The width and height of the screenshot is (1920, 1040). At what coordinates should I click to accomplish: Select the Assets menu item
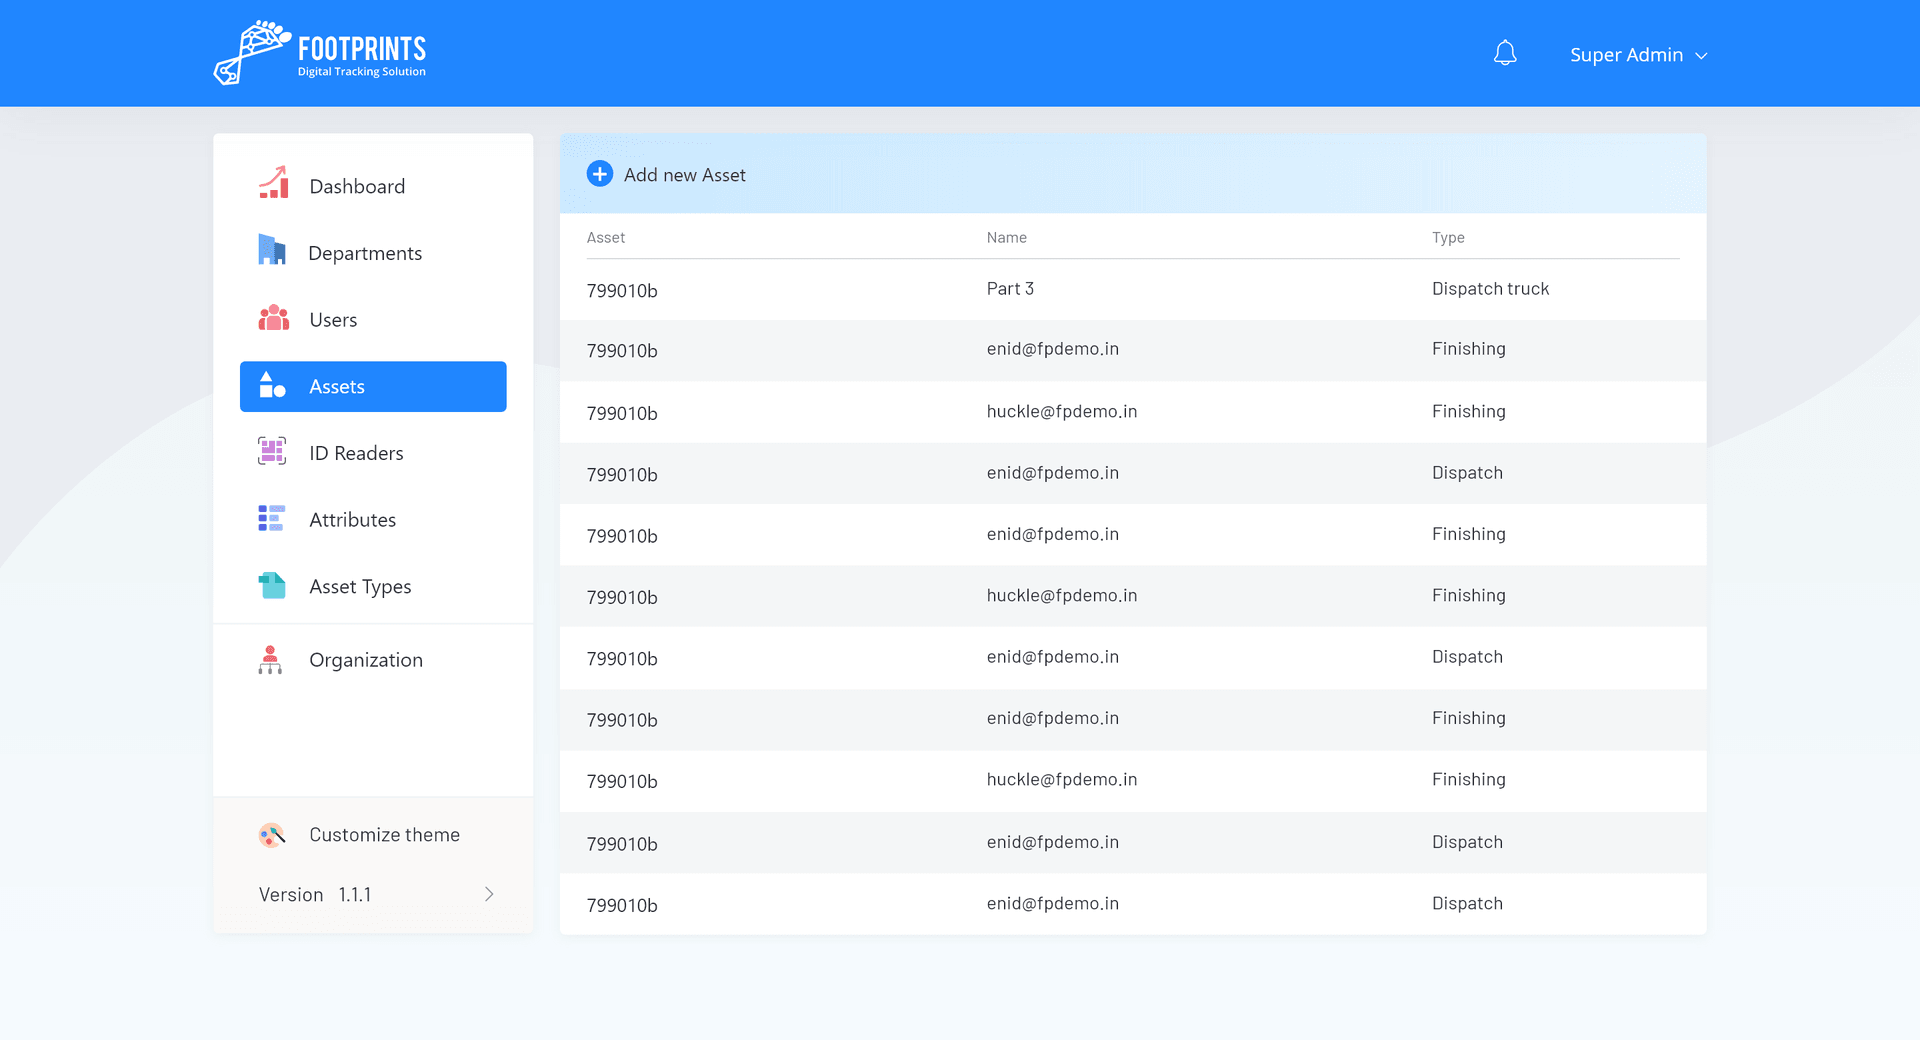pos(373,387)
